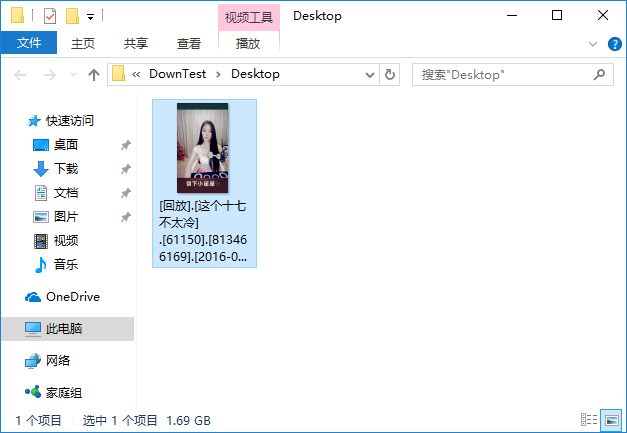
Task: Click the Properties checkmark quick access icon
Action: (x=50, y=16)
